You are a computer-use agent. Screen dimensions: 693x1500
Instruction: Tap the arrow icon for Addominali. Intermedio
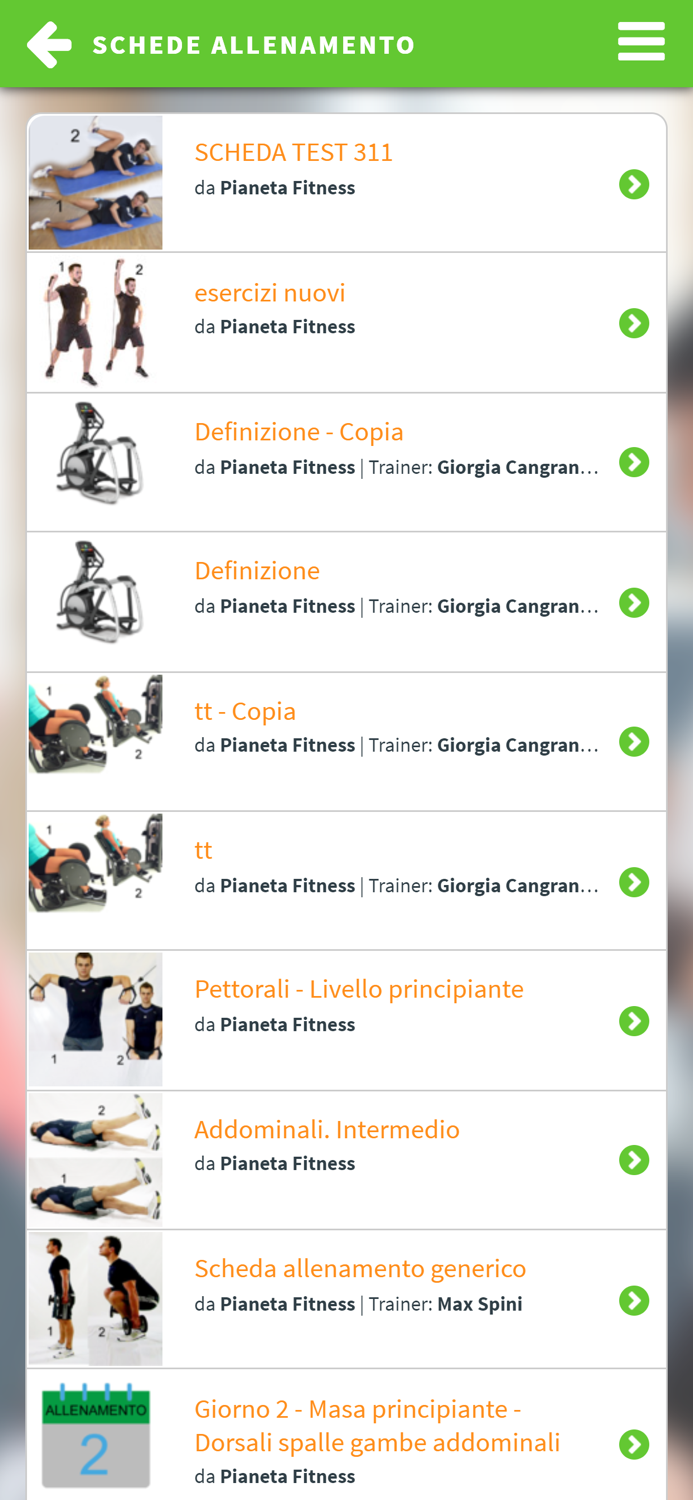(x=635, y=1160)
